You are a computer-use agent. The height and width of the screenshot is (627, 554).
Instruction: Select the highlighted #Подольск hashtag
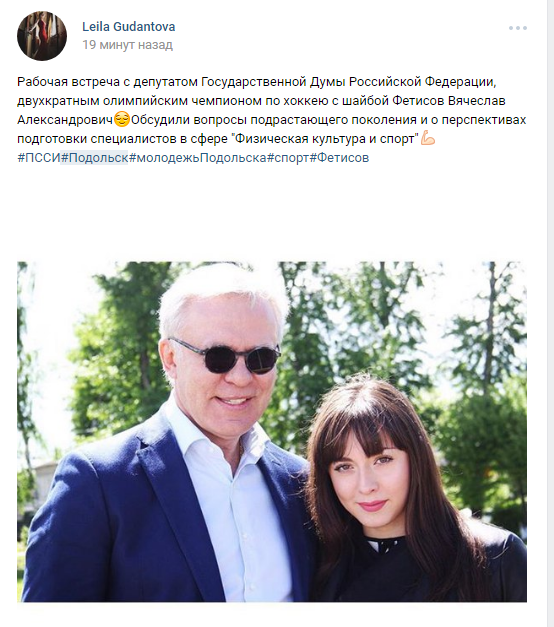tap(94, 158)
